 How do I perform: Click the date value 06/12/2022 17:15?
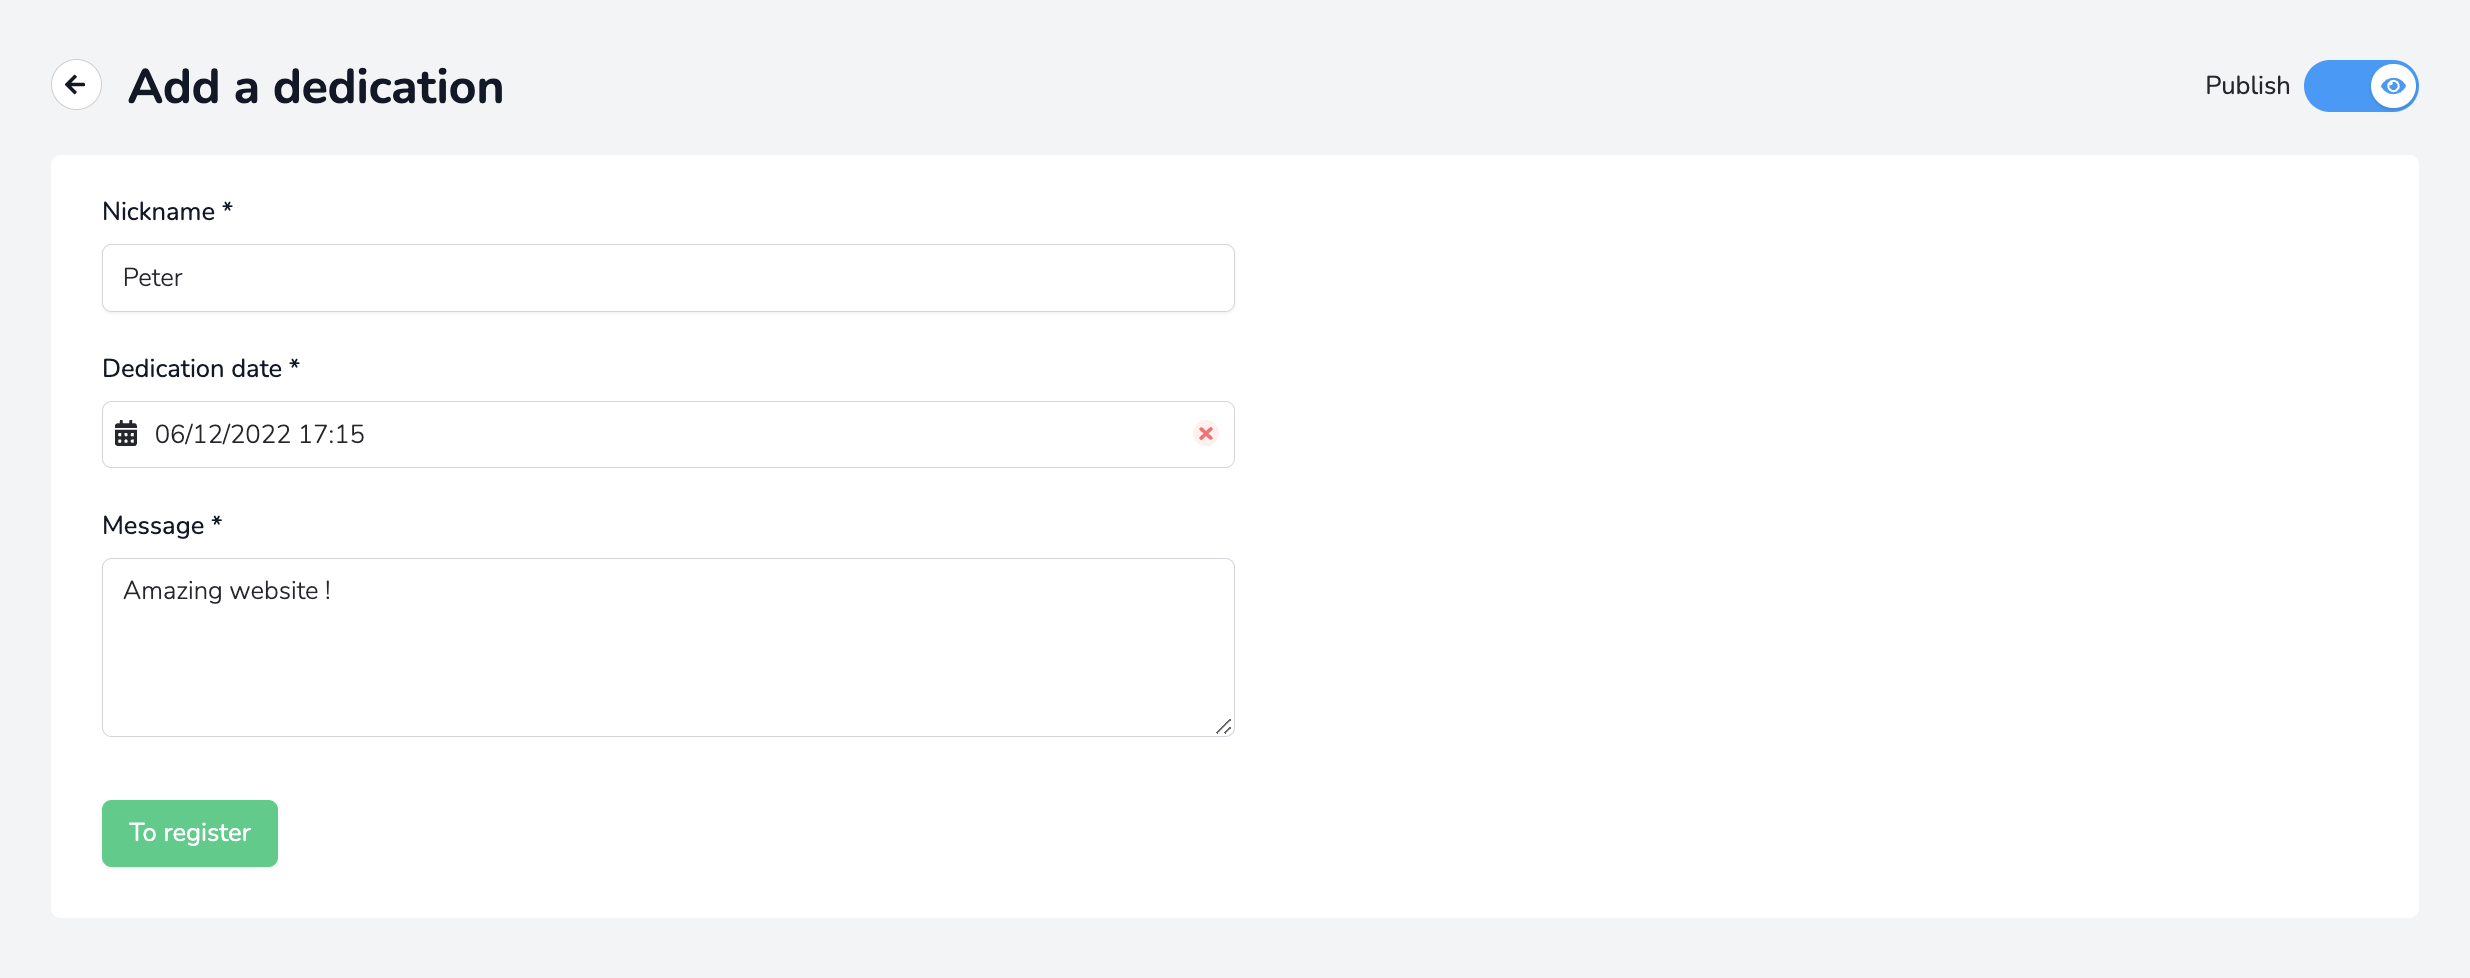click(260, 434)
